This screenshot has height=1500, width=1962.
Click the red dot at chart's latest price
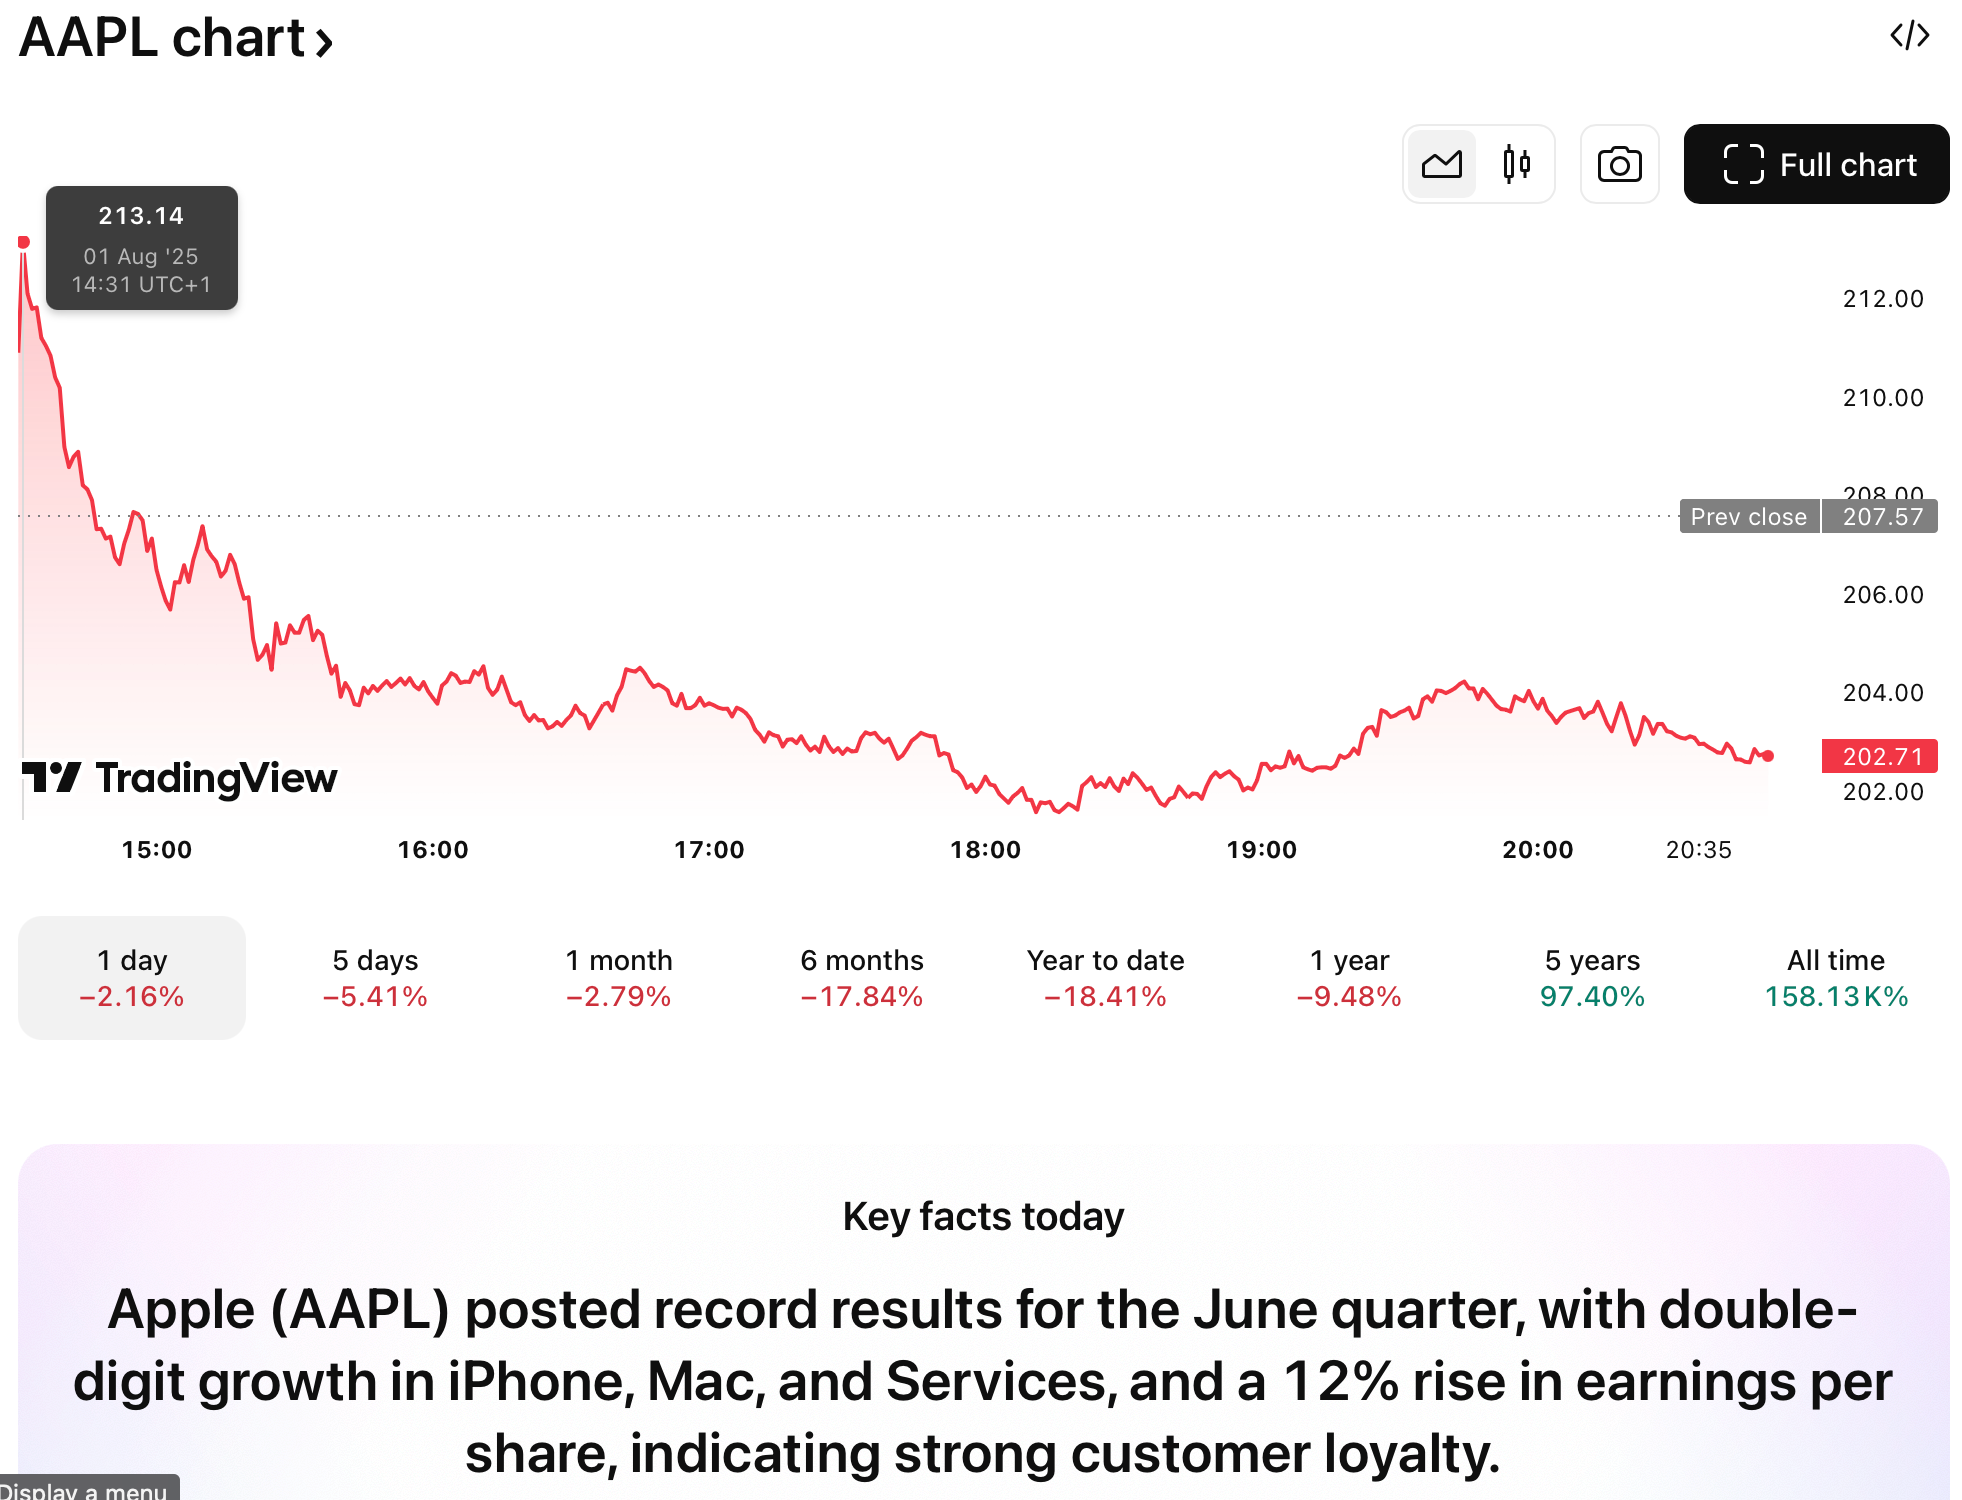1768,756
